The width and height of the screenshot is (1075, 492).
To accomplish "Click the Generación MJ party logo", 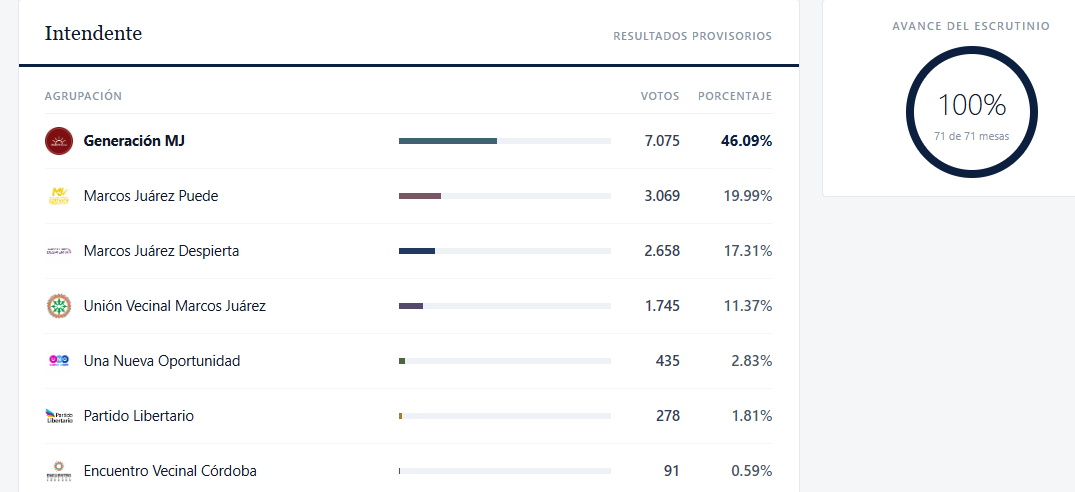I will [59, 141].
